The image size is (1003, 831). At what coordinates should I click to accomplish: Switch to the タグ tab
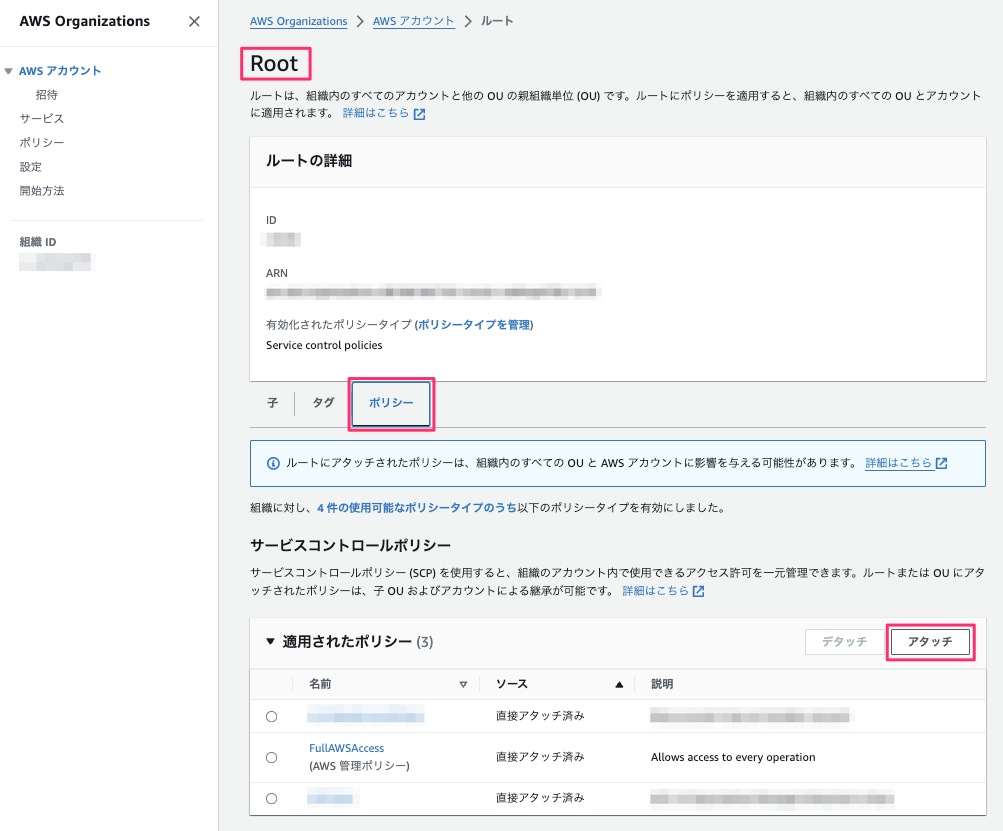click(323, 403)
